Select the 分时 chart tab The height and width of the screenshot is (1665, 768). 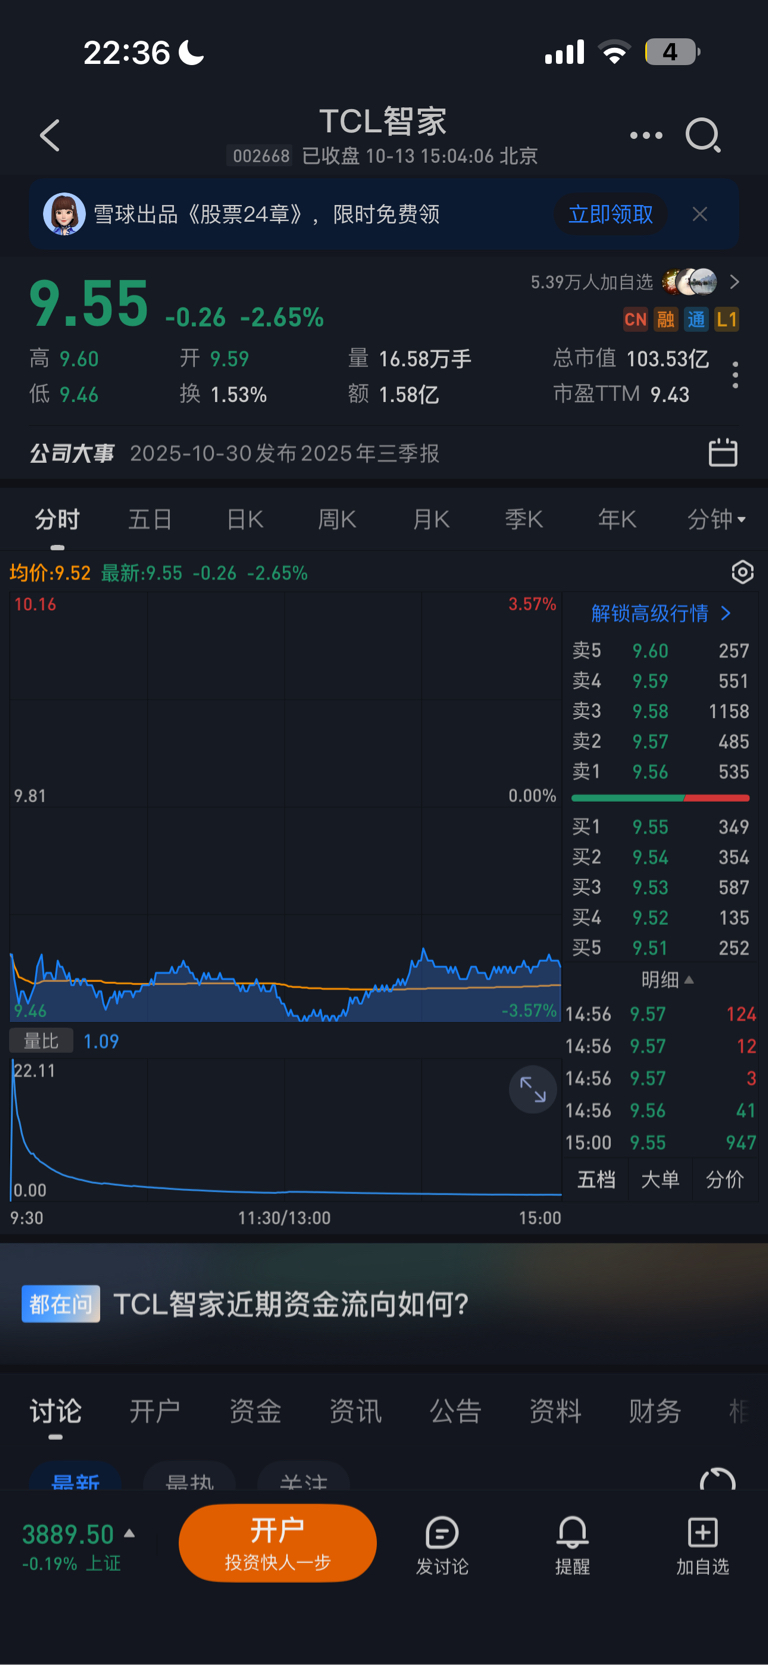(57, 519)
